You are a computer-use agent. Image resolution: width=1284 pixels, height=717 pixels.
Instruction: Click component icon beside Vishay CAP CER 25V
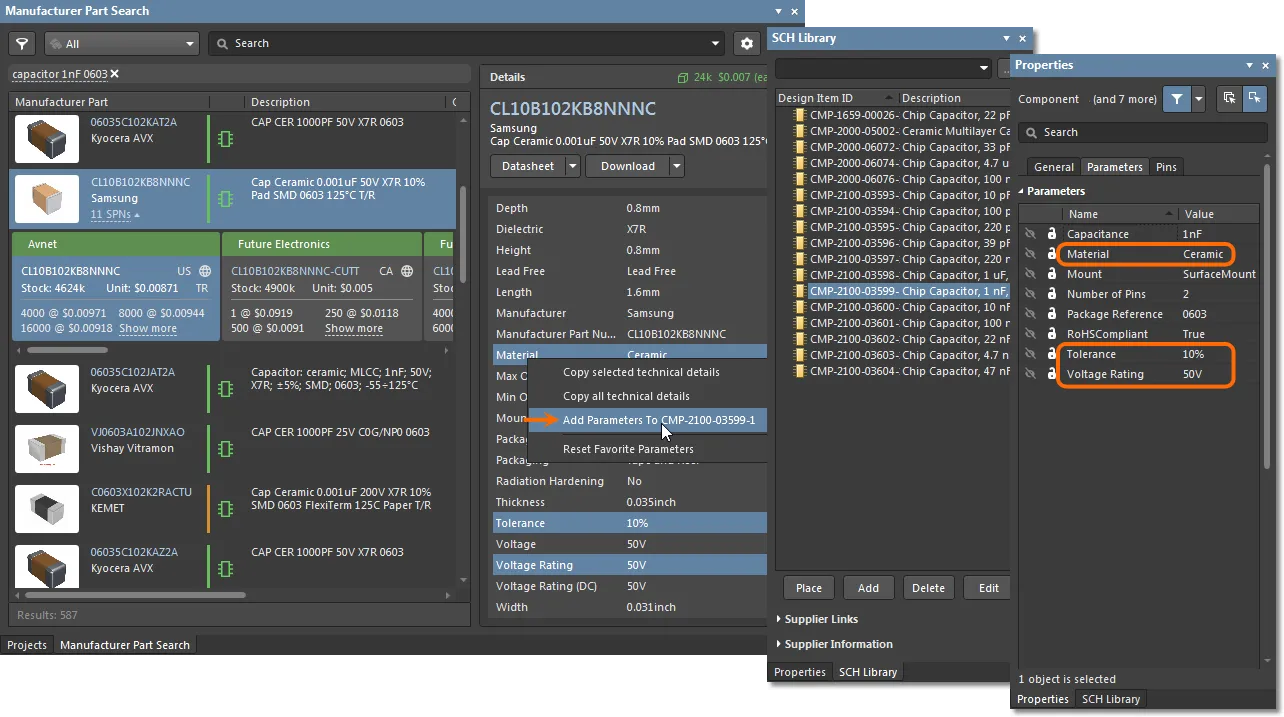tap(226, 448)
